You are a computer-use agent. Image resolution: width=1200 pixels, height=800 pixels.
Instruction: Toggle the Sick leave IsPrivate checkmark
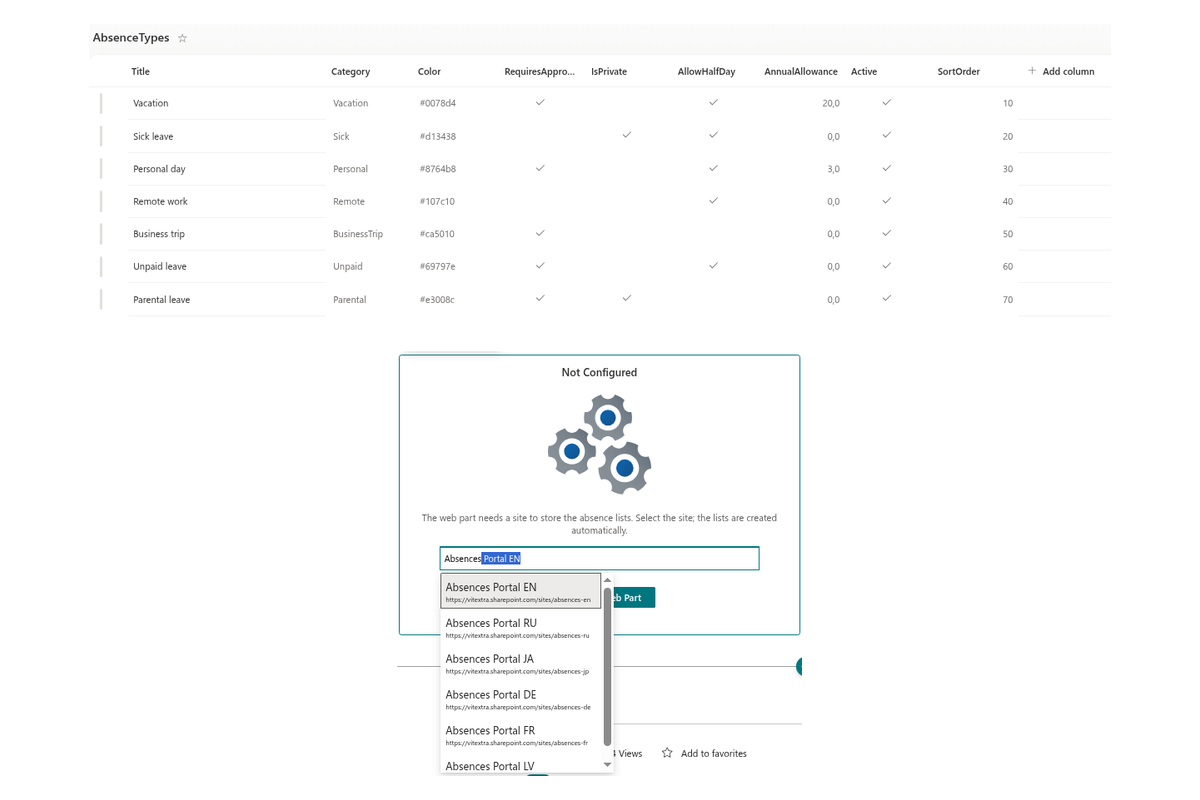(x=627, y=135)
